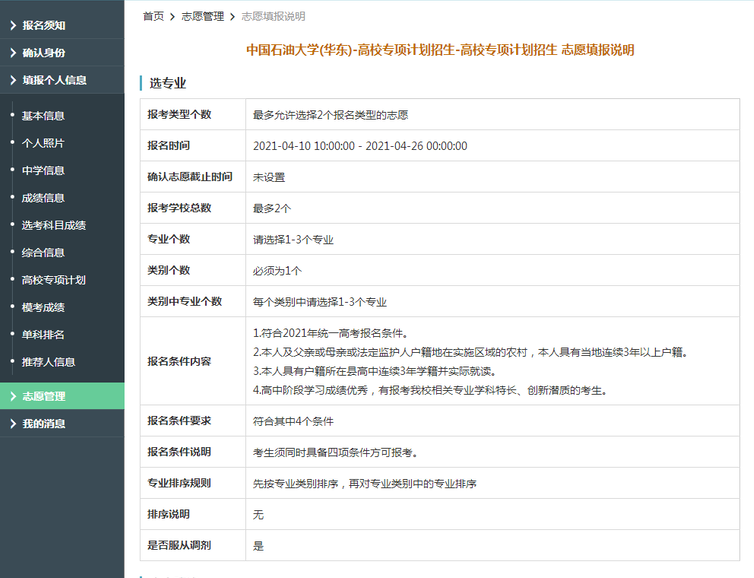754x578 pixels.
Task: Click the 志愿管理 breadcrumb link
Action: pyautogui.click(x=202, y=16)
